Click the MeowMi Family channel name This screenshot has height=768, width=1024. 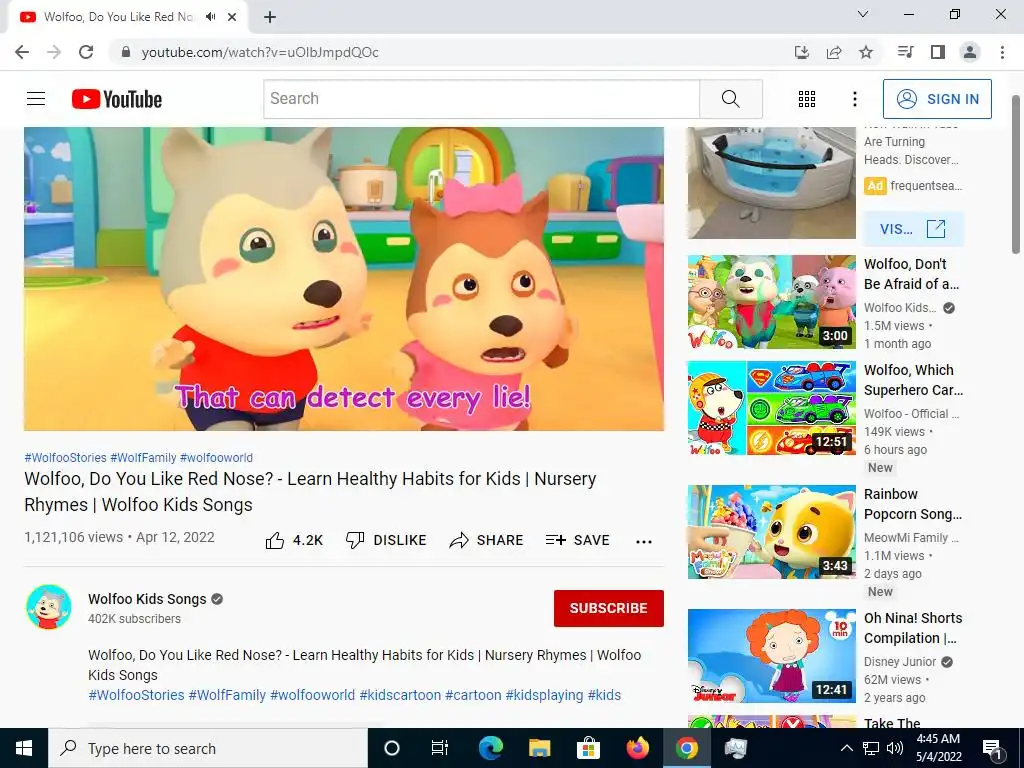point(912,537)
